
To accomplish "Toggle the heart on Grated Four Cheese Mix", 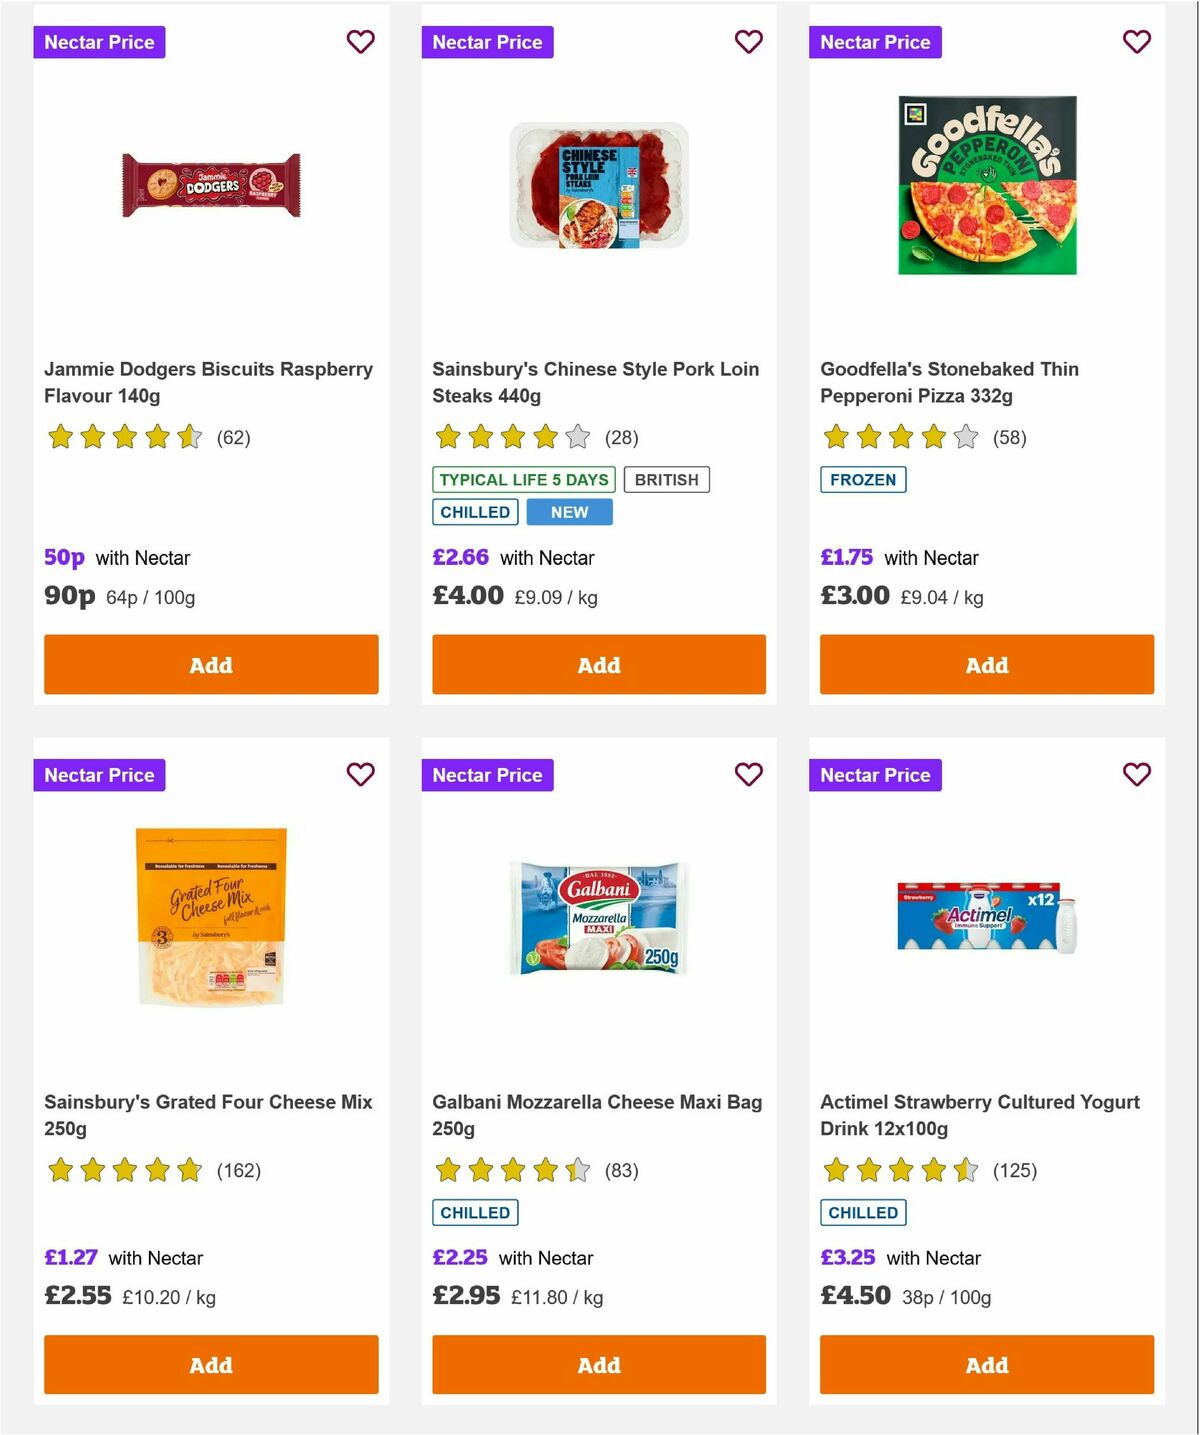I will click(360, 774).
